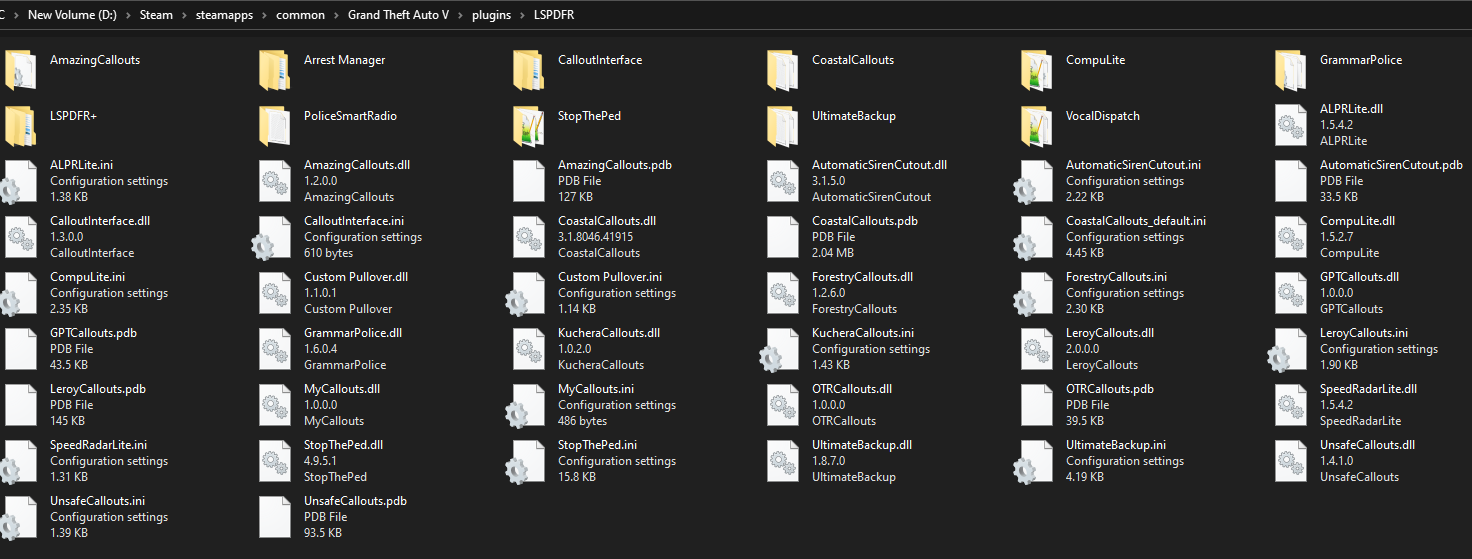This screenshot has width=1472, height=559.
Task: Select the CalloutInterface.dll file icon
Action: pos(20,237)
